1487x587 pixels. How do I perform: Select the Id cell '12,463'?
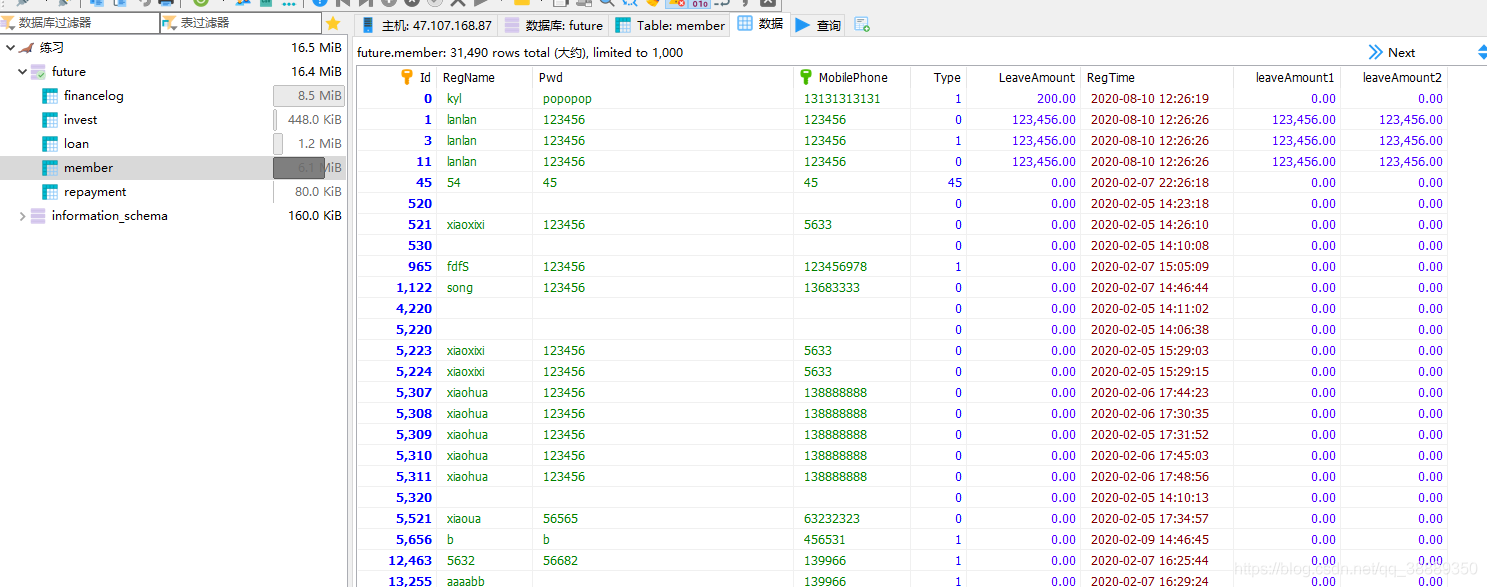click(x=410, y=561)
